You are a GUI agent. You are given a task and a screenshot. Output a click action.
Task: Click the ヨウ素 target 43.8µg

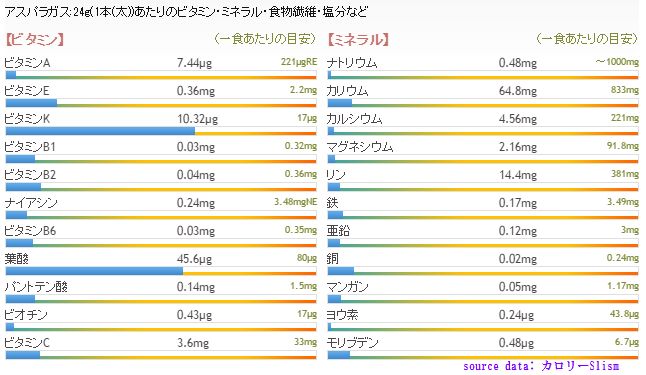click(624, 314)
